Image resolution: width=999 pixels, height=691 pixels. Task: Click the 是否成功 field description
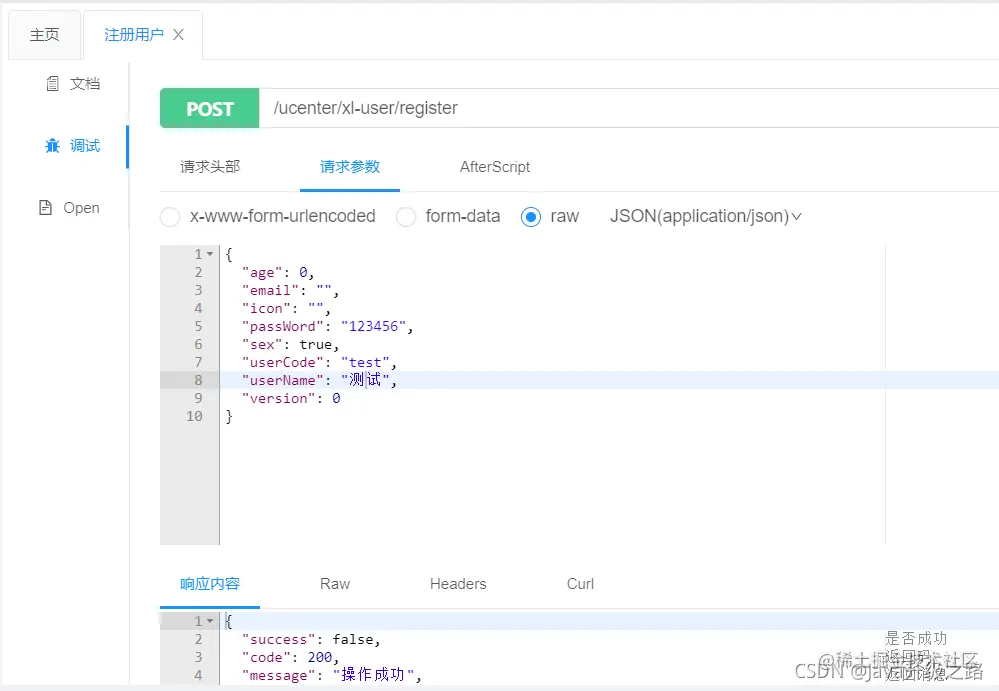[x=916, y=639]
